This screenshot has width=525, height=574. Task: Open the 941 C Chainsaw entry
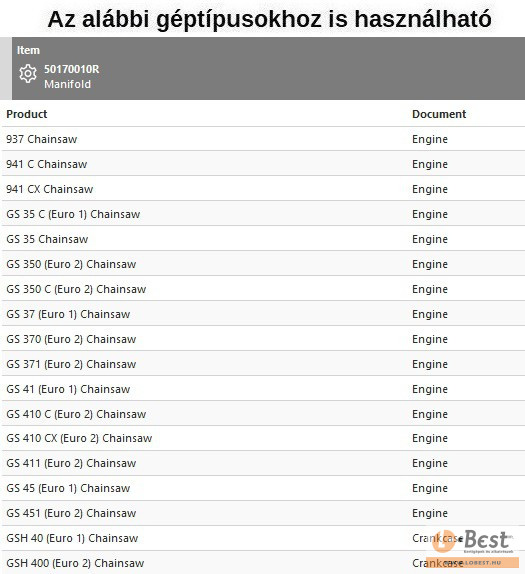[46, 164]
